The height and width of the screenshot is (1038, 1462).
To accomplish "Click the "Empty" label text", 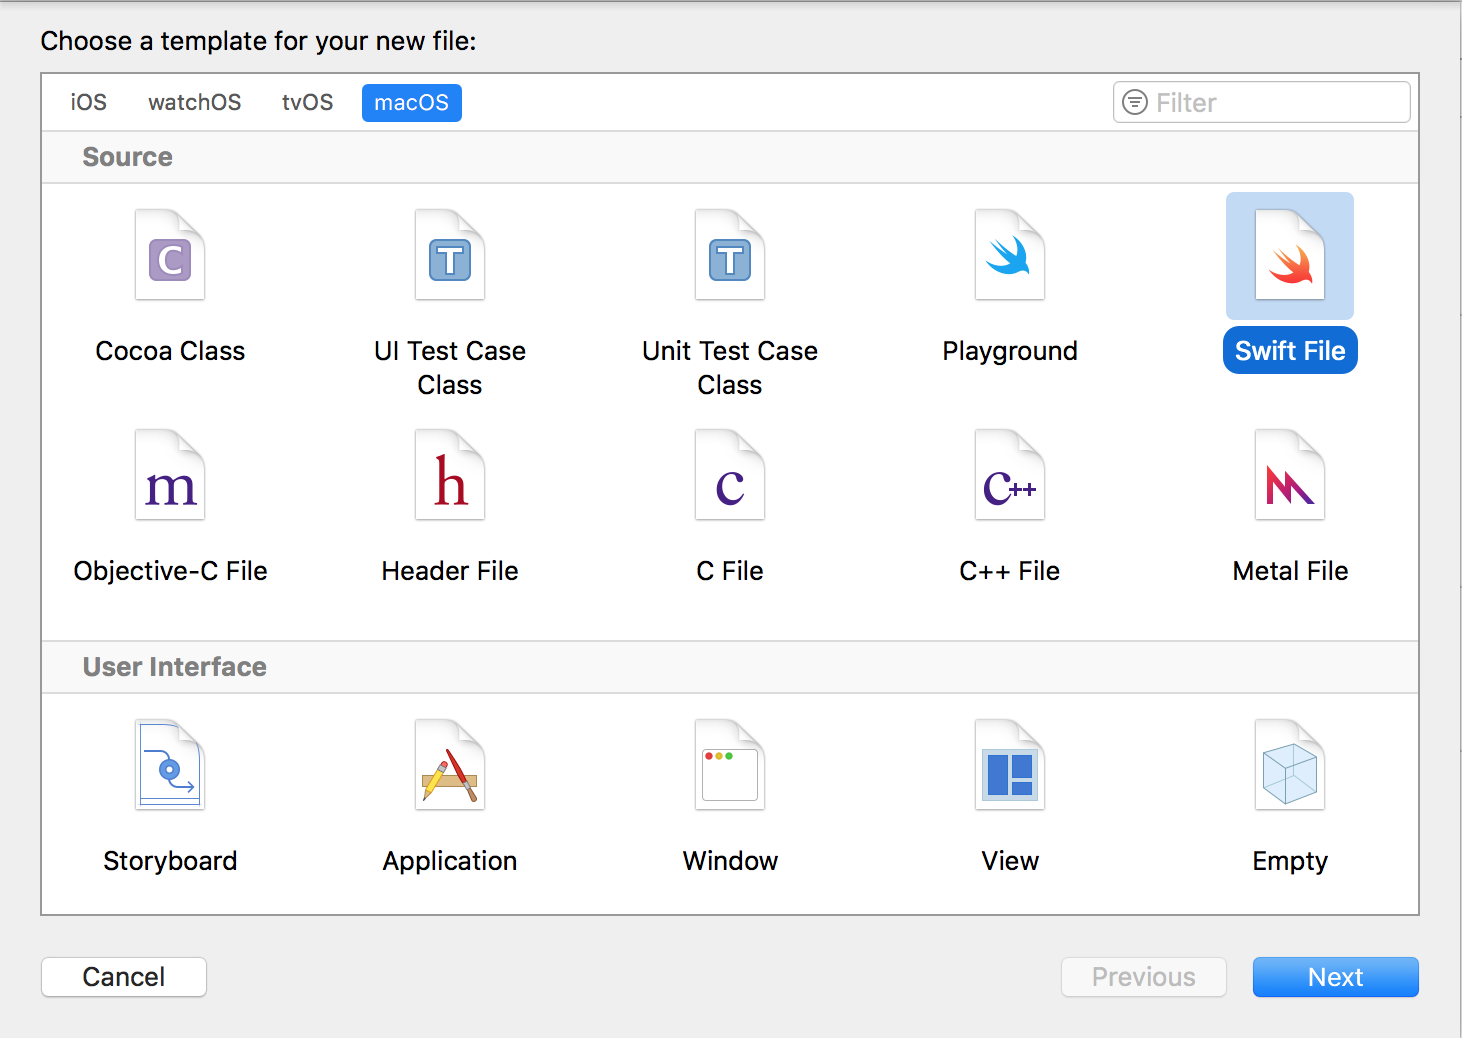I will pos(1290,861).
